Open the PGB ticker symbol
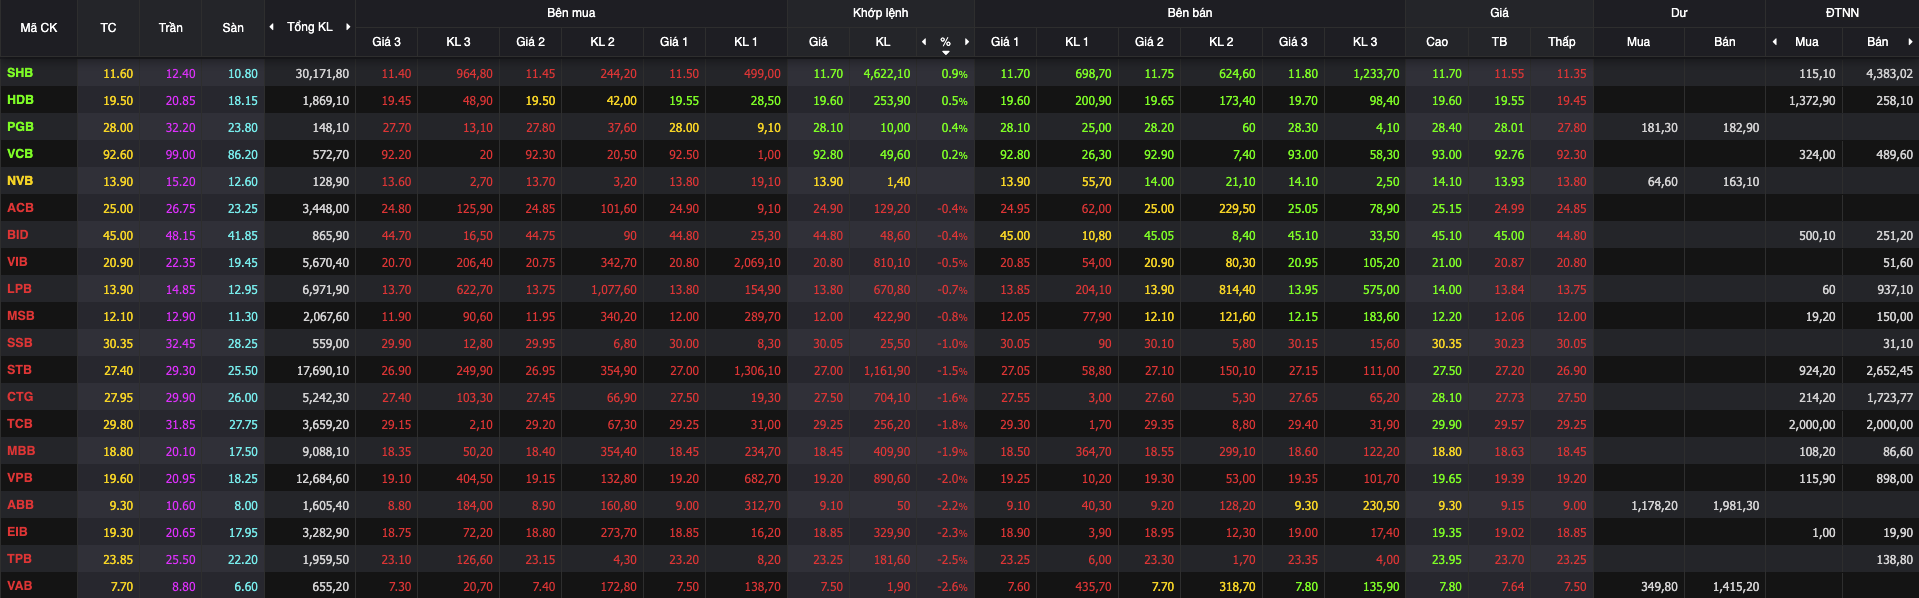Screen dimensions: 1919x598 point(20,127)
